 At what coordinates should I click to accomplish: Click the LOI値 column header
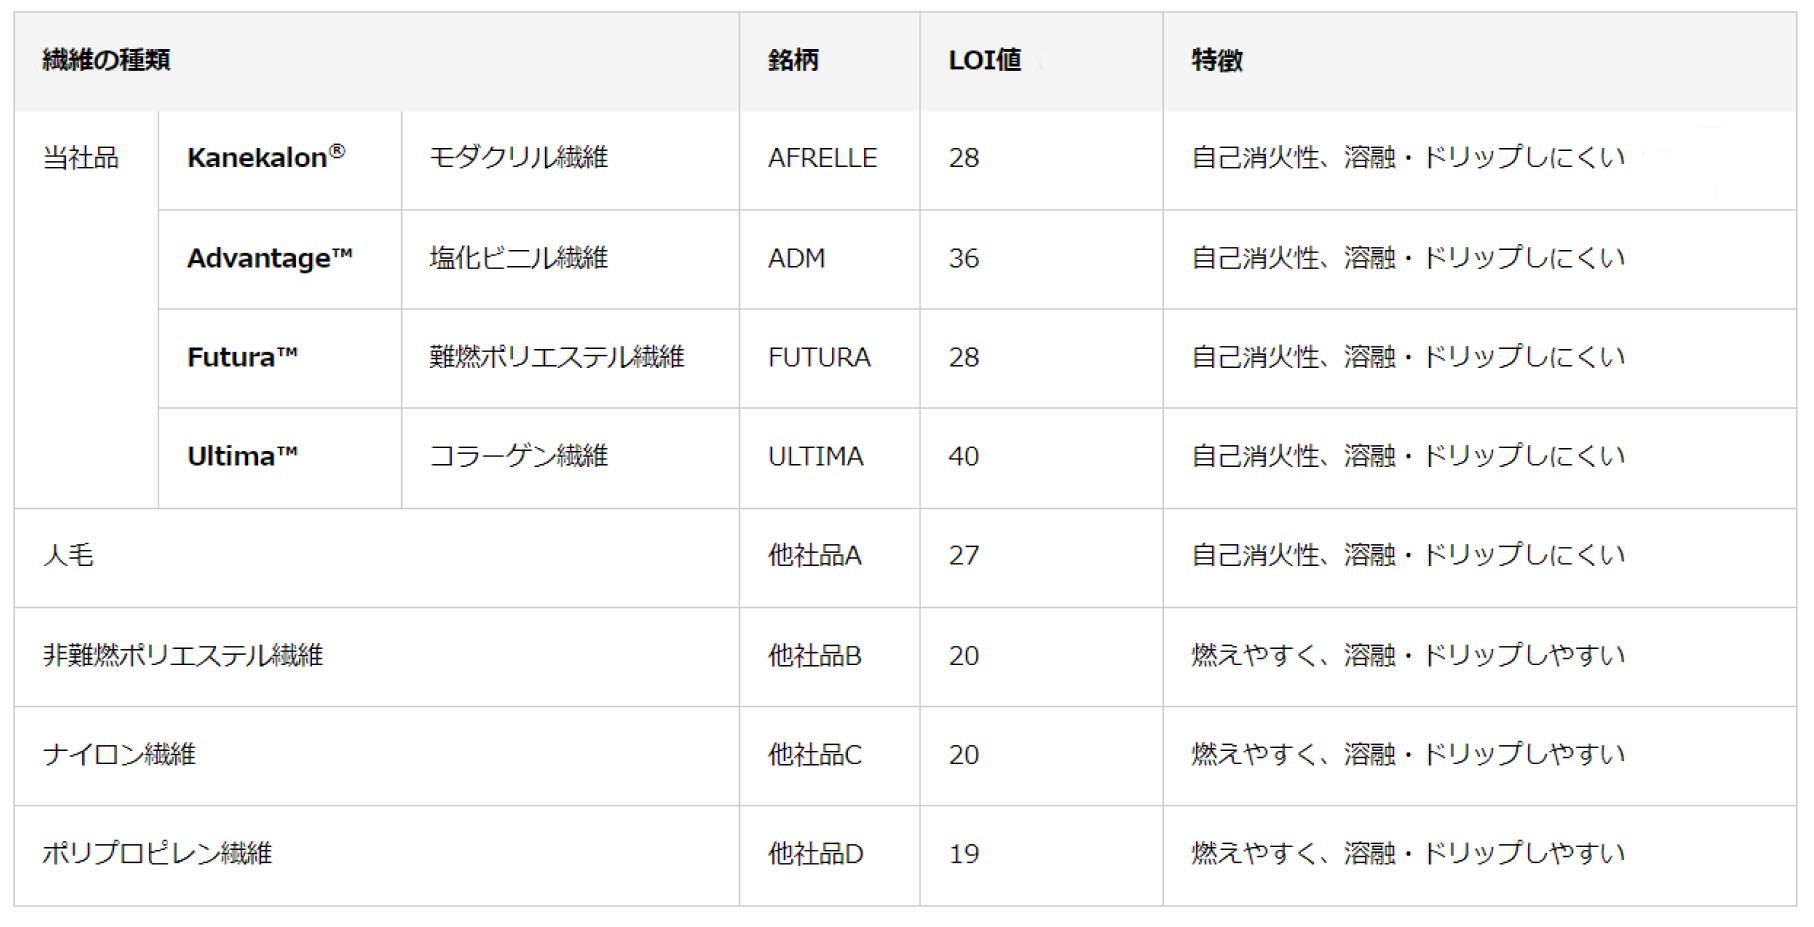[985, 60]
